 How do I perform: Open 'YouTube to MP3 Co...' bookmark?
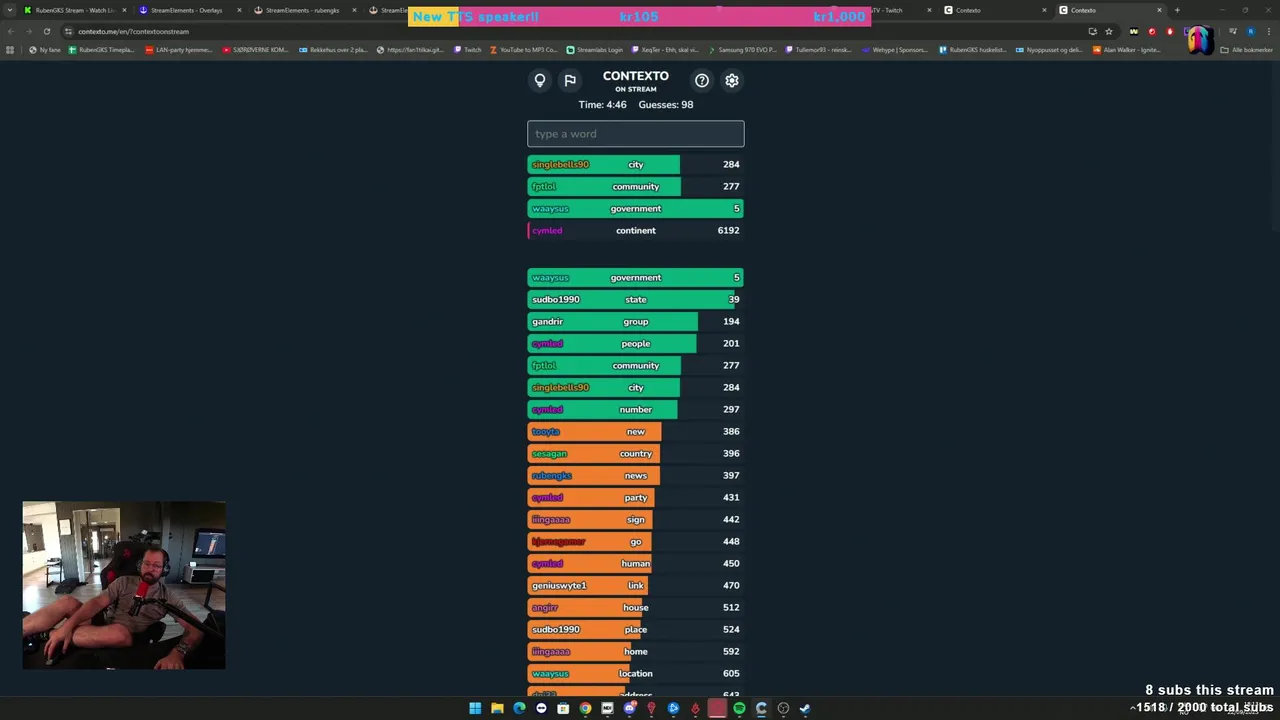tap(524, 49)
